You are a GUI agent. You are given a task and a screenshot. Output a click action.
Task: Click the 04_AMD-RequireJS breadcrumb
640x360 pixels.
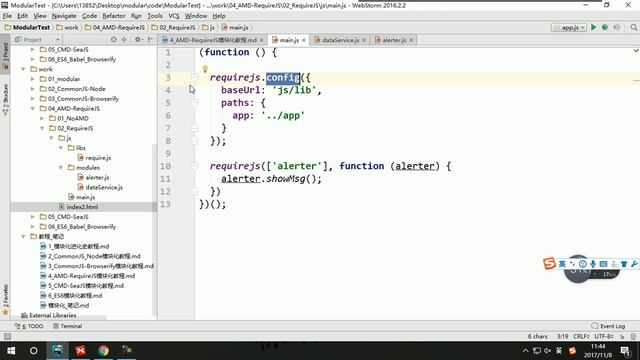coord(115,27)
